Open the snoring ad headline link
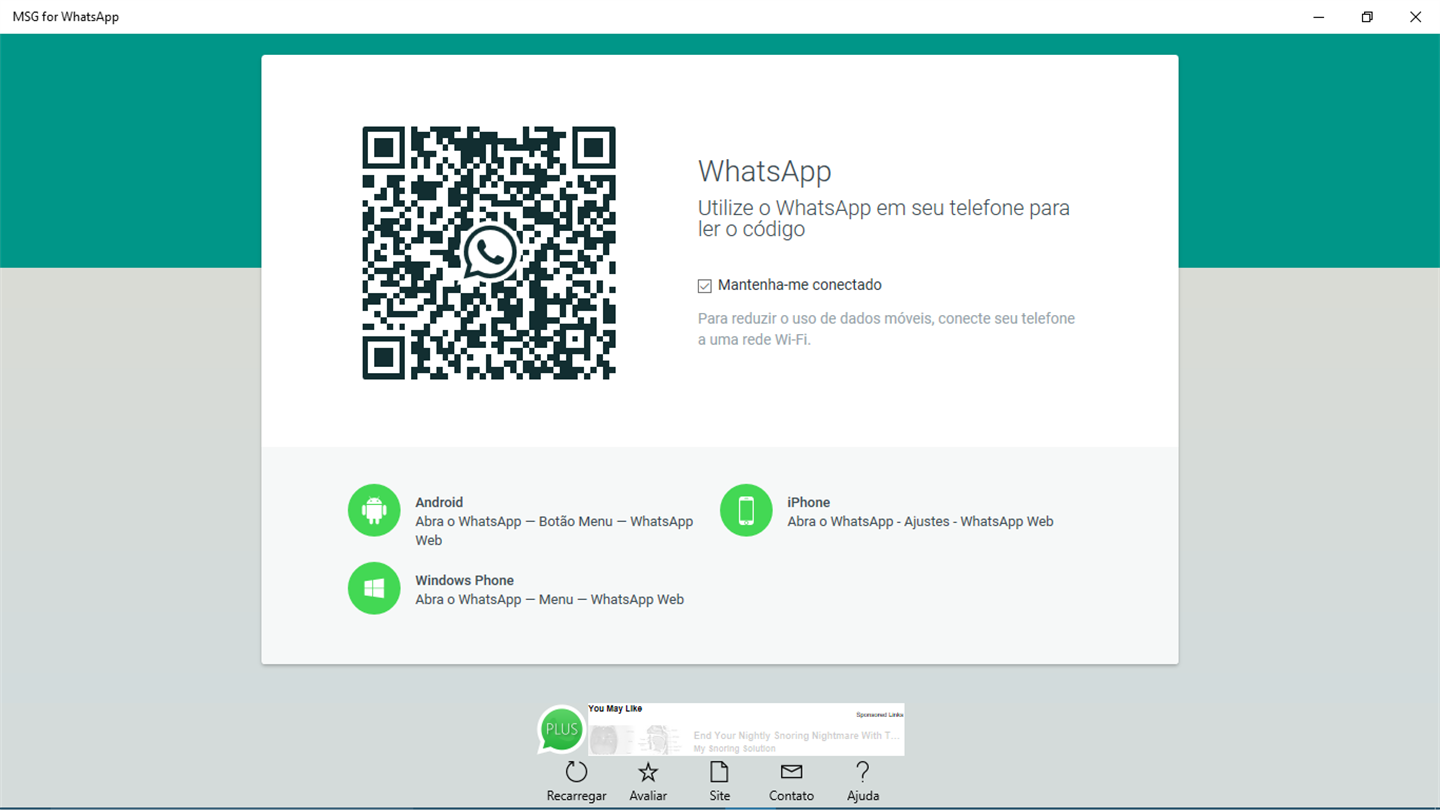Viewport: 1440px width, 810px height. coord(796,736)
